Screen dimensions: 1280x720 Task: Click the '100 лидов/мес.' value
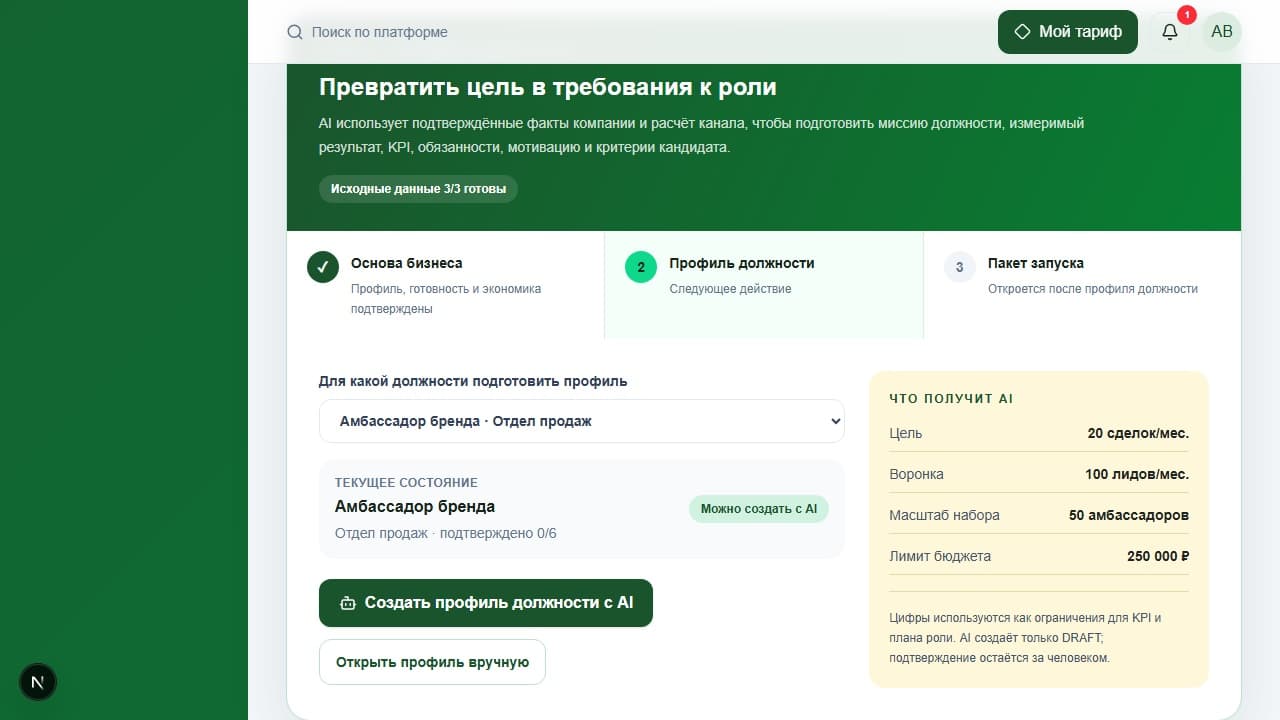tap(1137, 474)
